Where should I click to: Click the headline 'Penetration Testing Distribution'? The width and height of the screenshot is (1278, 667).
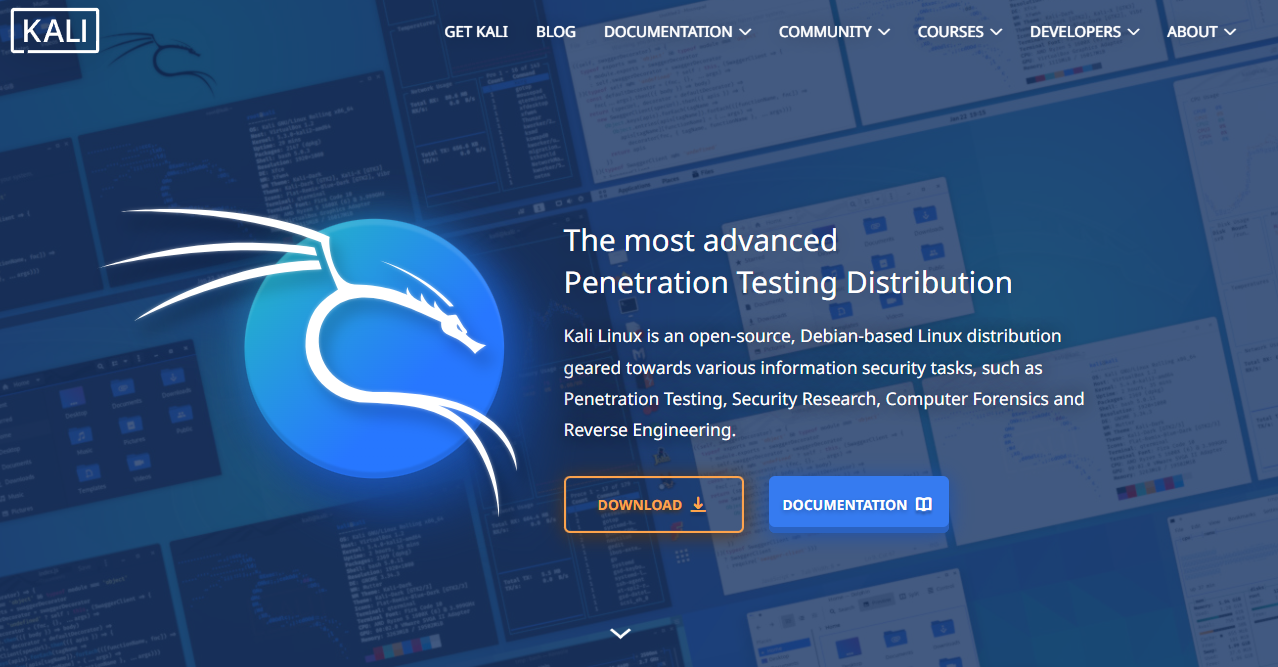[x=788, y=282]
